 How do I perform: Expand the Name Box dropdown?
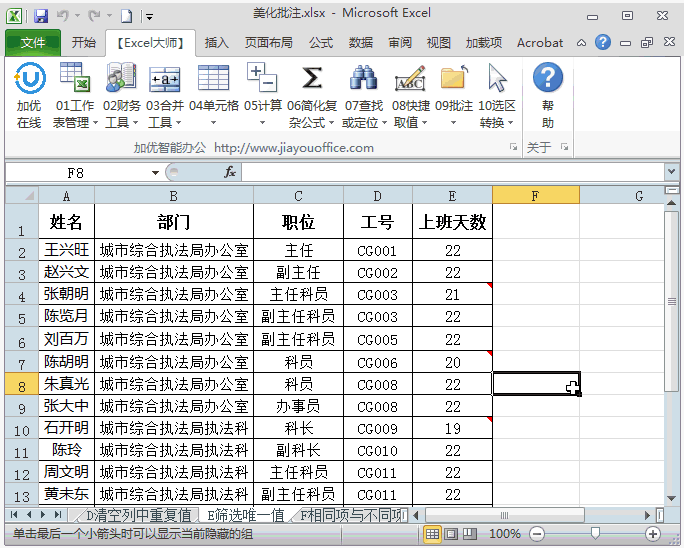pos(155,173)
